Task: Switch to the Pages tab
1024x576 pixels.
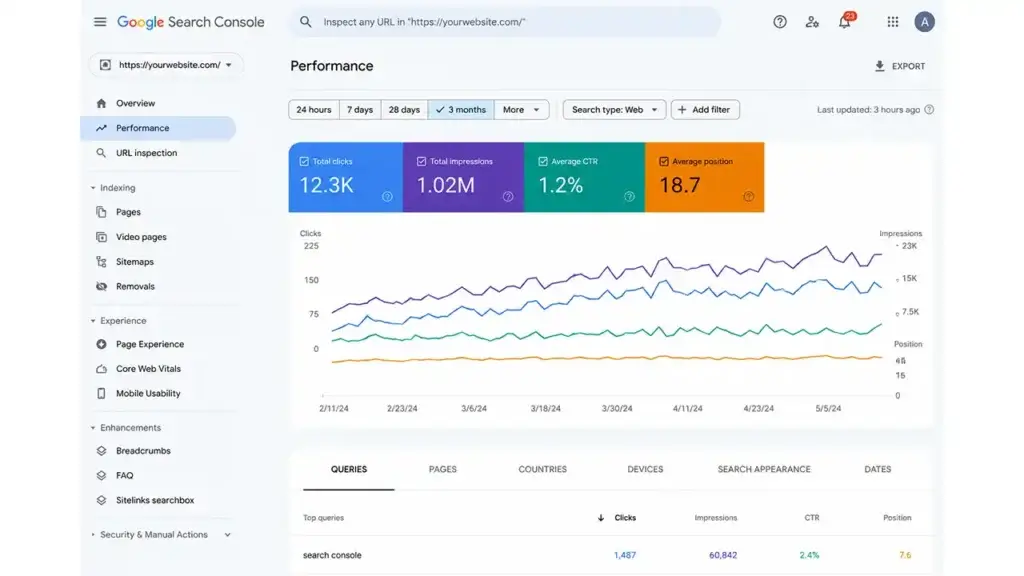Action: pos(443,470)
